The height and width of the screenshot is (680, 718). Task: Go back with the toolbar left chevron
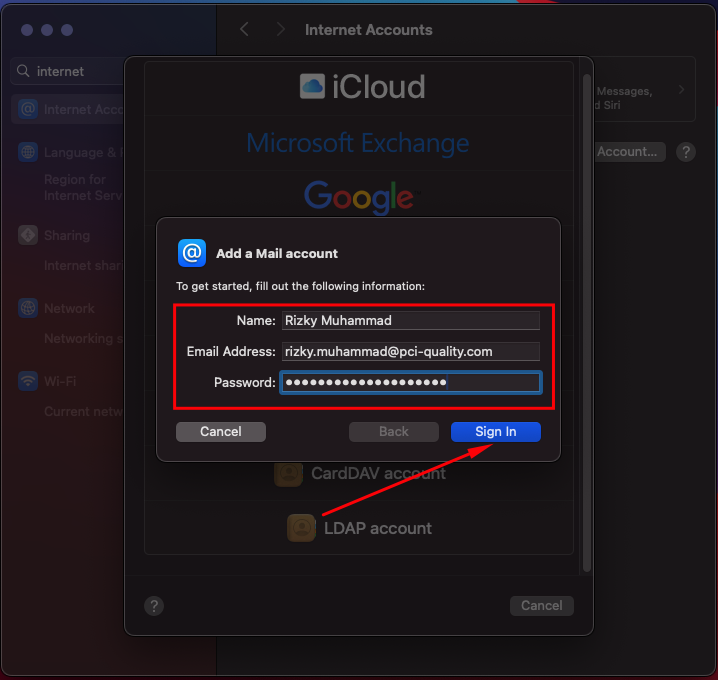click(x=245, y=30)
